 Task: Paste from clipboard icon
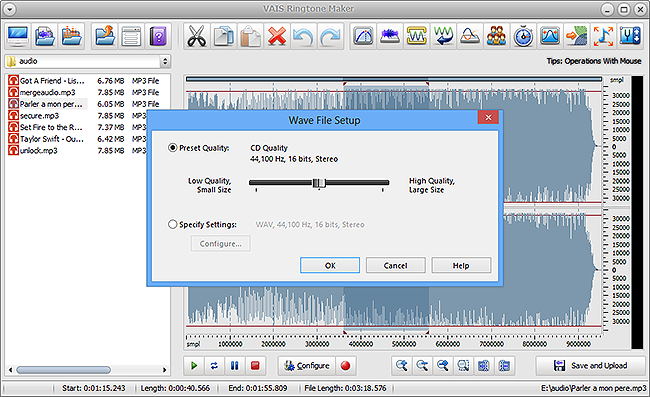[x=250, y=36]
